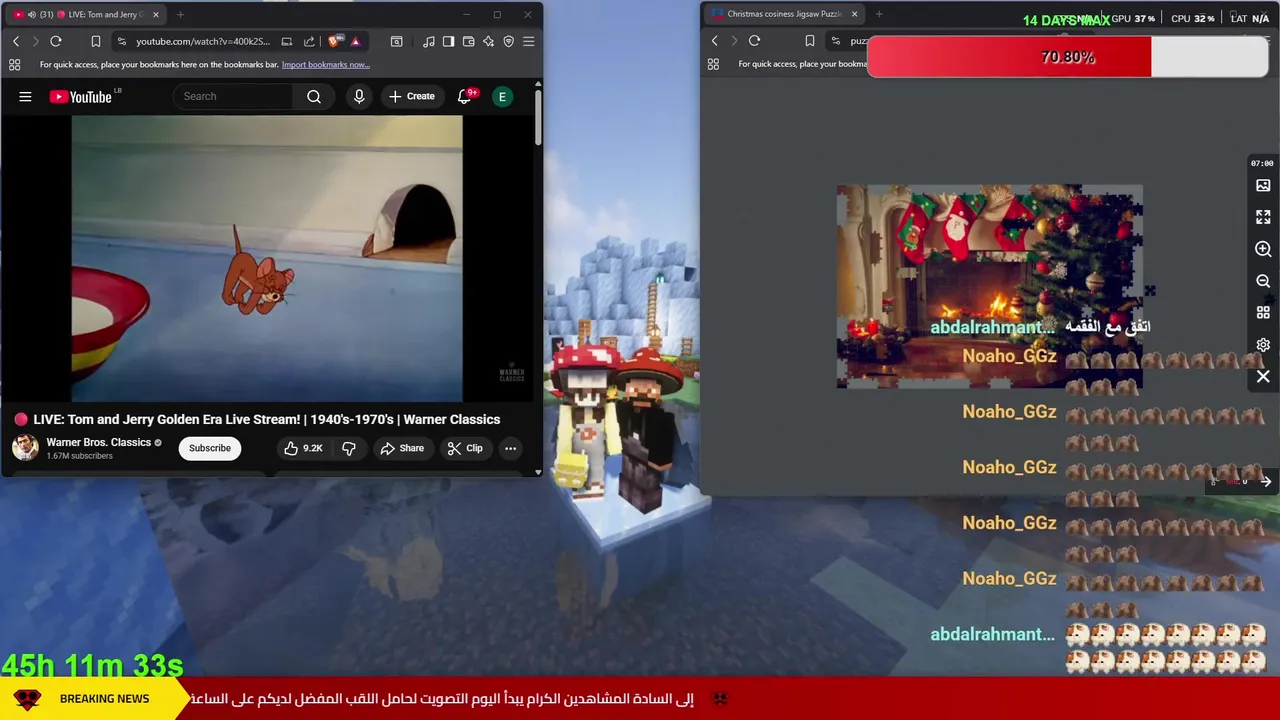Open the account avatar E menu
Screen dimensions: 1280x720
pos(503,97)
